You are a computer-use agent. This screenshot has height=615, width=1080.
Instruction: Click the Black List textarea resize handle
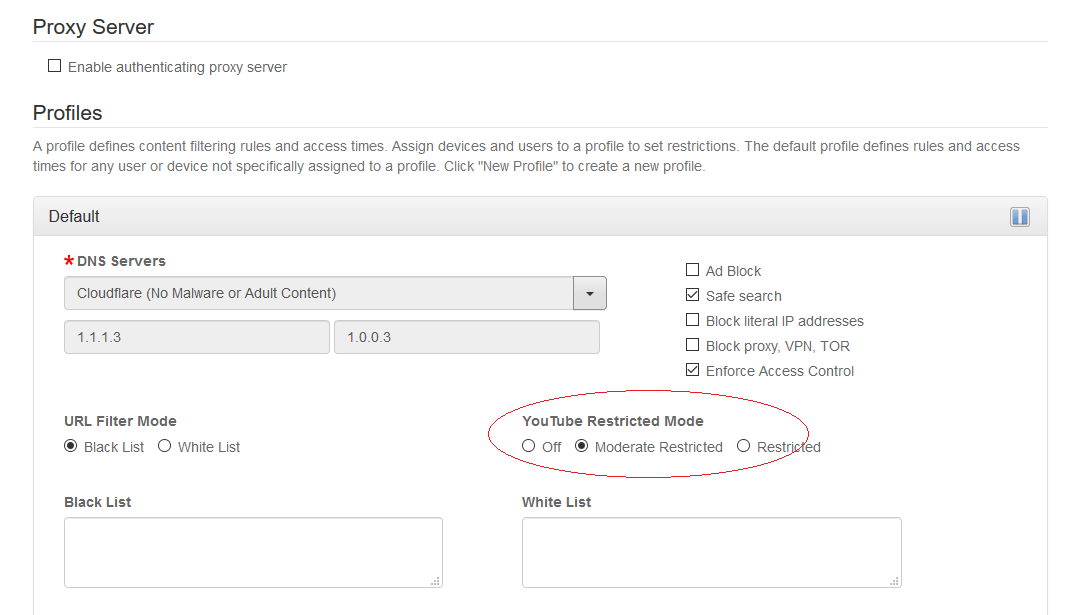437,582
